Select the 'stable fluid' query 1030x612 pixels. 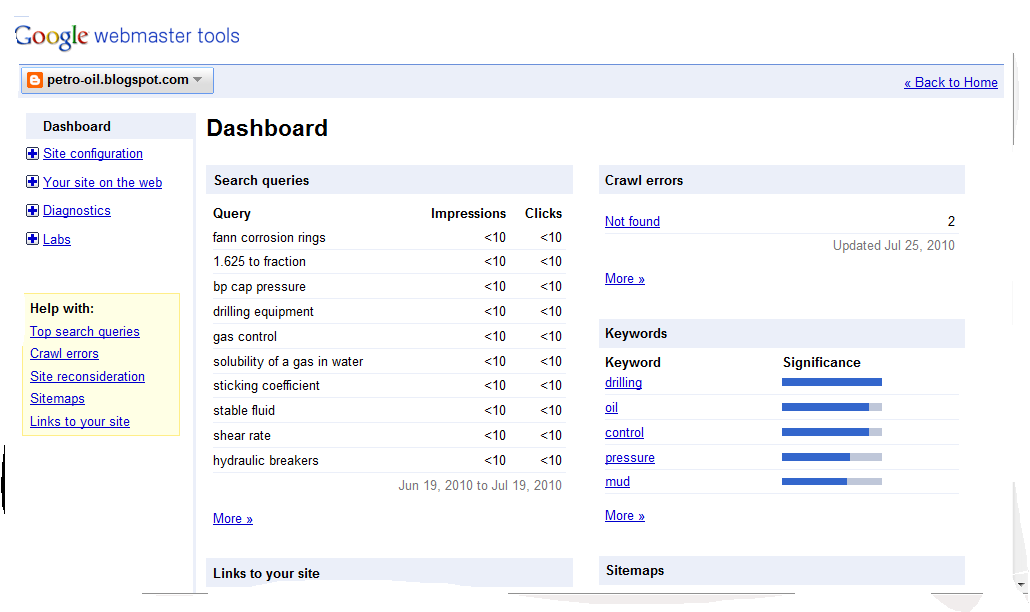(244, 410)
